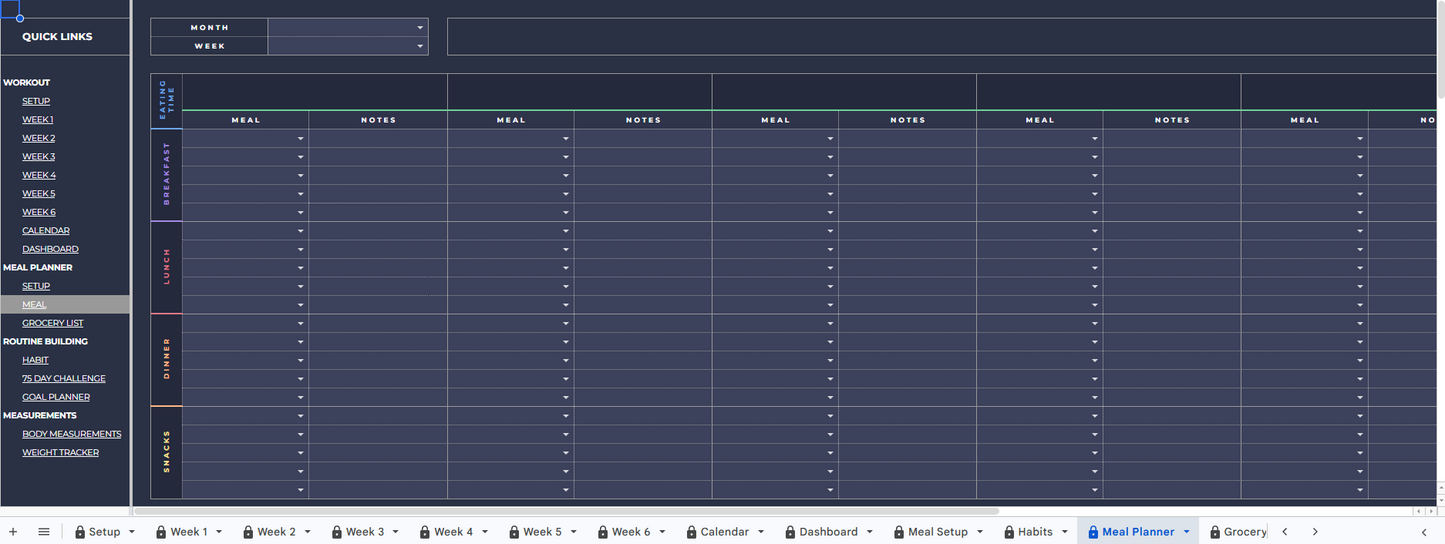Click the first MEAL column header
This screenshot has height=544, width=1445.
[x=245, y=120]
